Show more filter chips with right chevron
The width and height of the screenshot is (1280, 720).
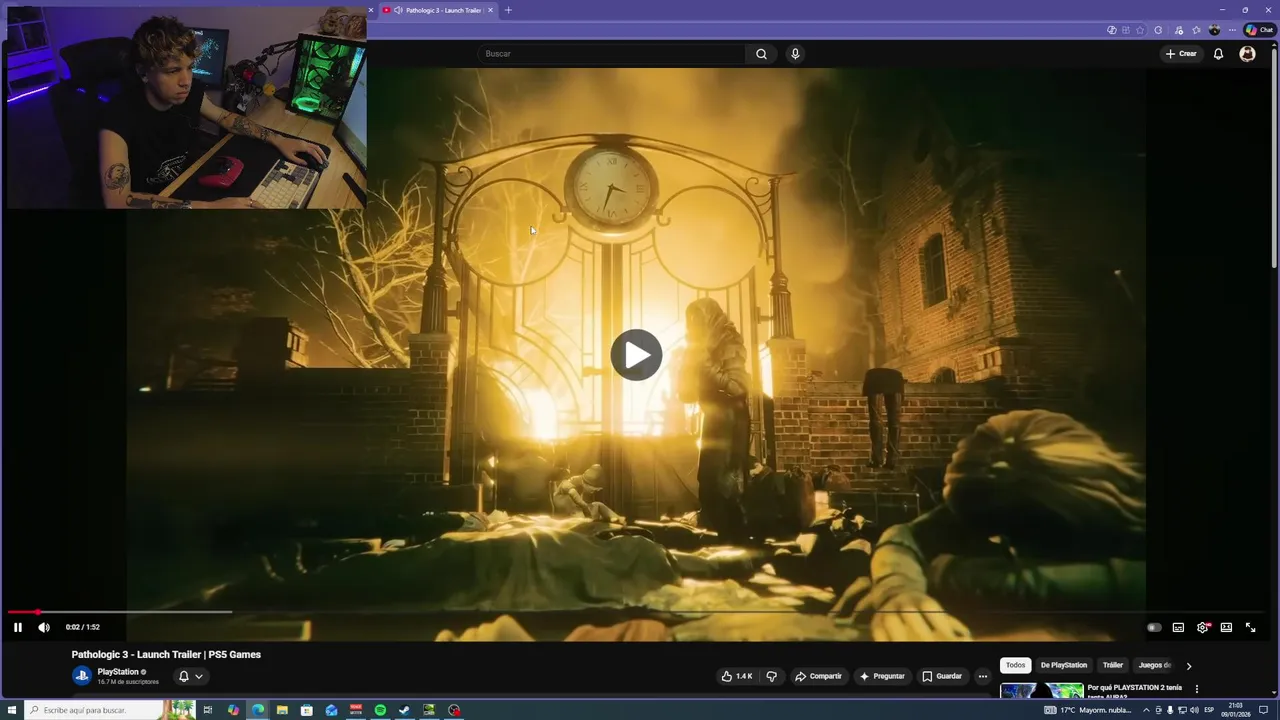pos(1188,666)
